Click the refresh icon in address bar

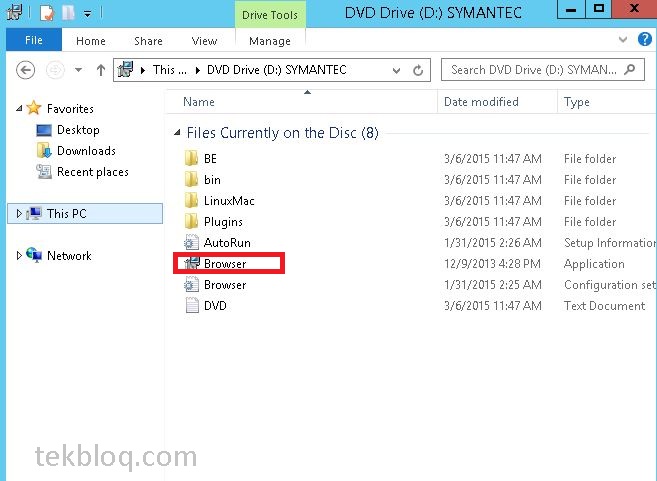pos(418,70)
